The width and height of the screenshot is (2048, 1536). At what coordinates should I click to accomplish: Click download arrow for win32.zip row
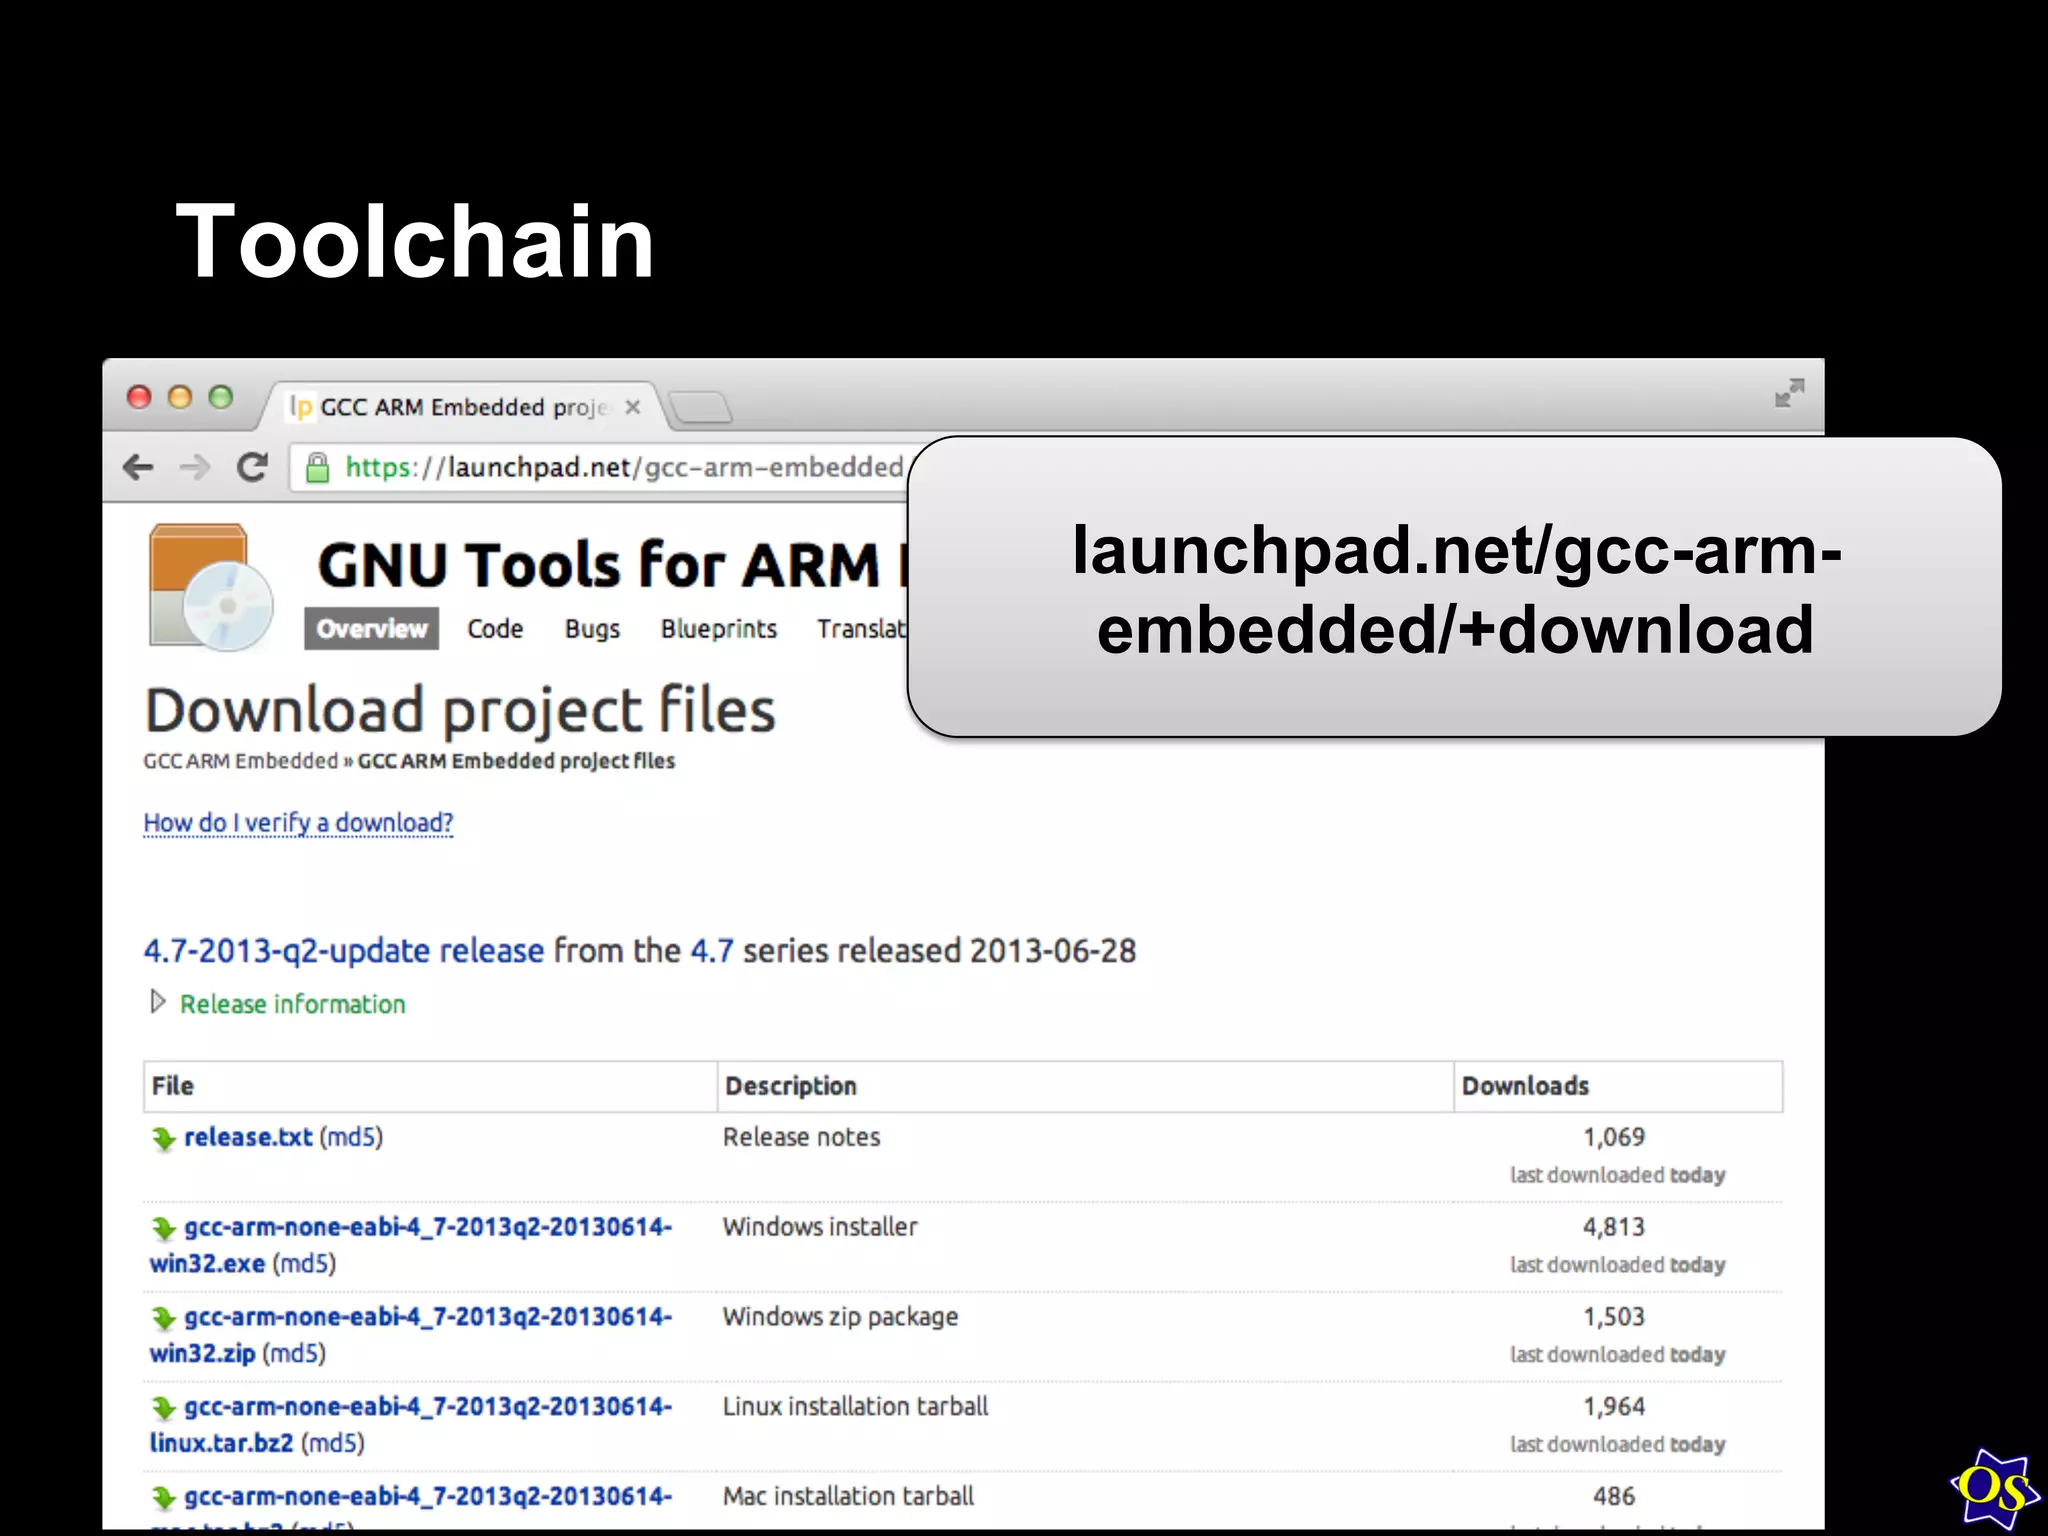tap(163, 1318)
